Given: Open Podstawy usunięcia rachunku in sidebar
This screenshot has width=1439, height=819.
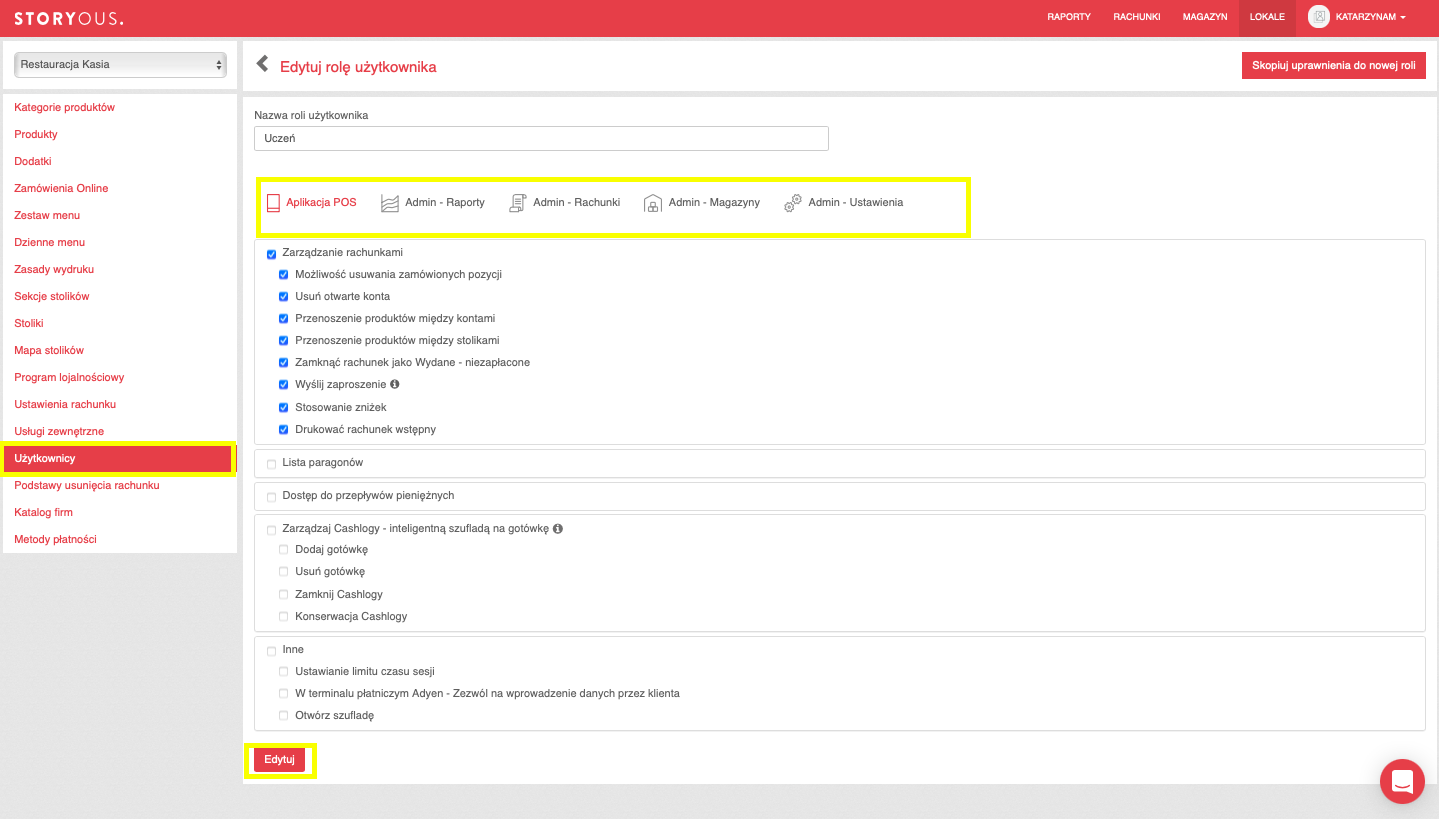Looking at the screenshot, I should point(87,485).
